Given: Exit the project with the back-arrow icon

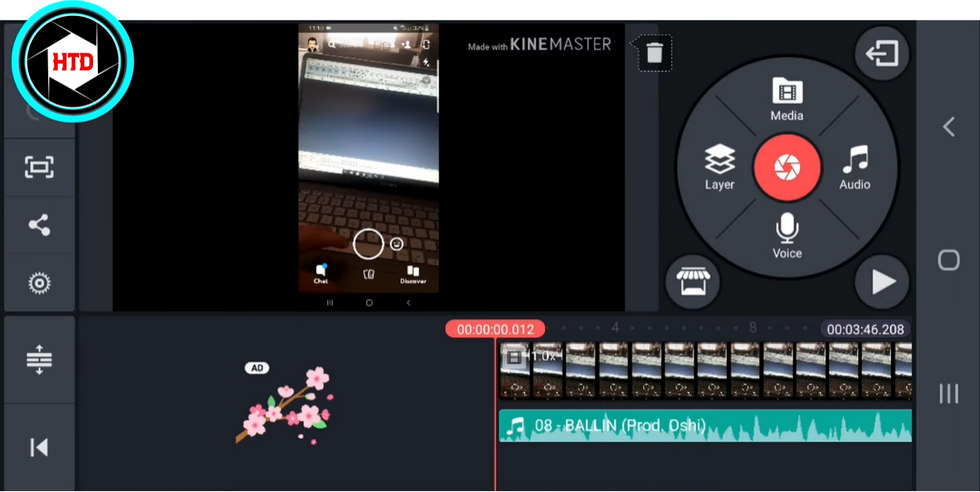Looking at the screenshot, I should coord(881,53).
